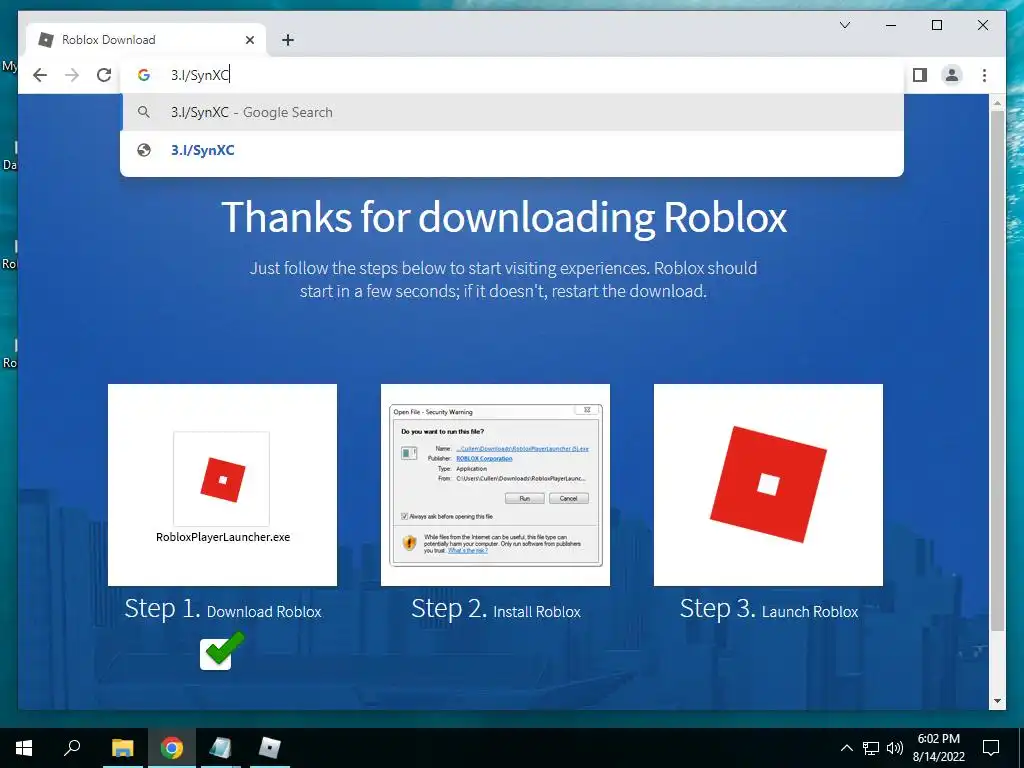Click the 'Thanks for downloading Roblox' heading
Screen dimensions: 1024x768
tap(504, 217)
